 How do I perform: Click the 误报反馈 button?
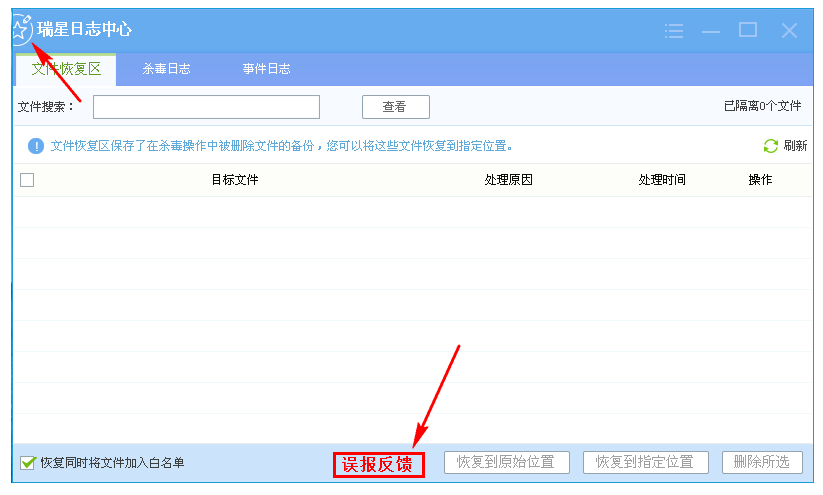pyautogui.click(x=378, y=465)
